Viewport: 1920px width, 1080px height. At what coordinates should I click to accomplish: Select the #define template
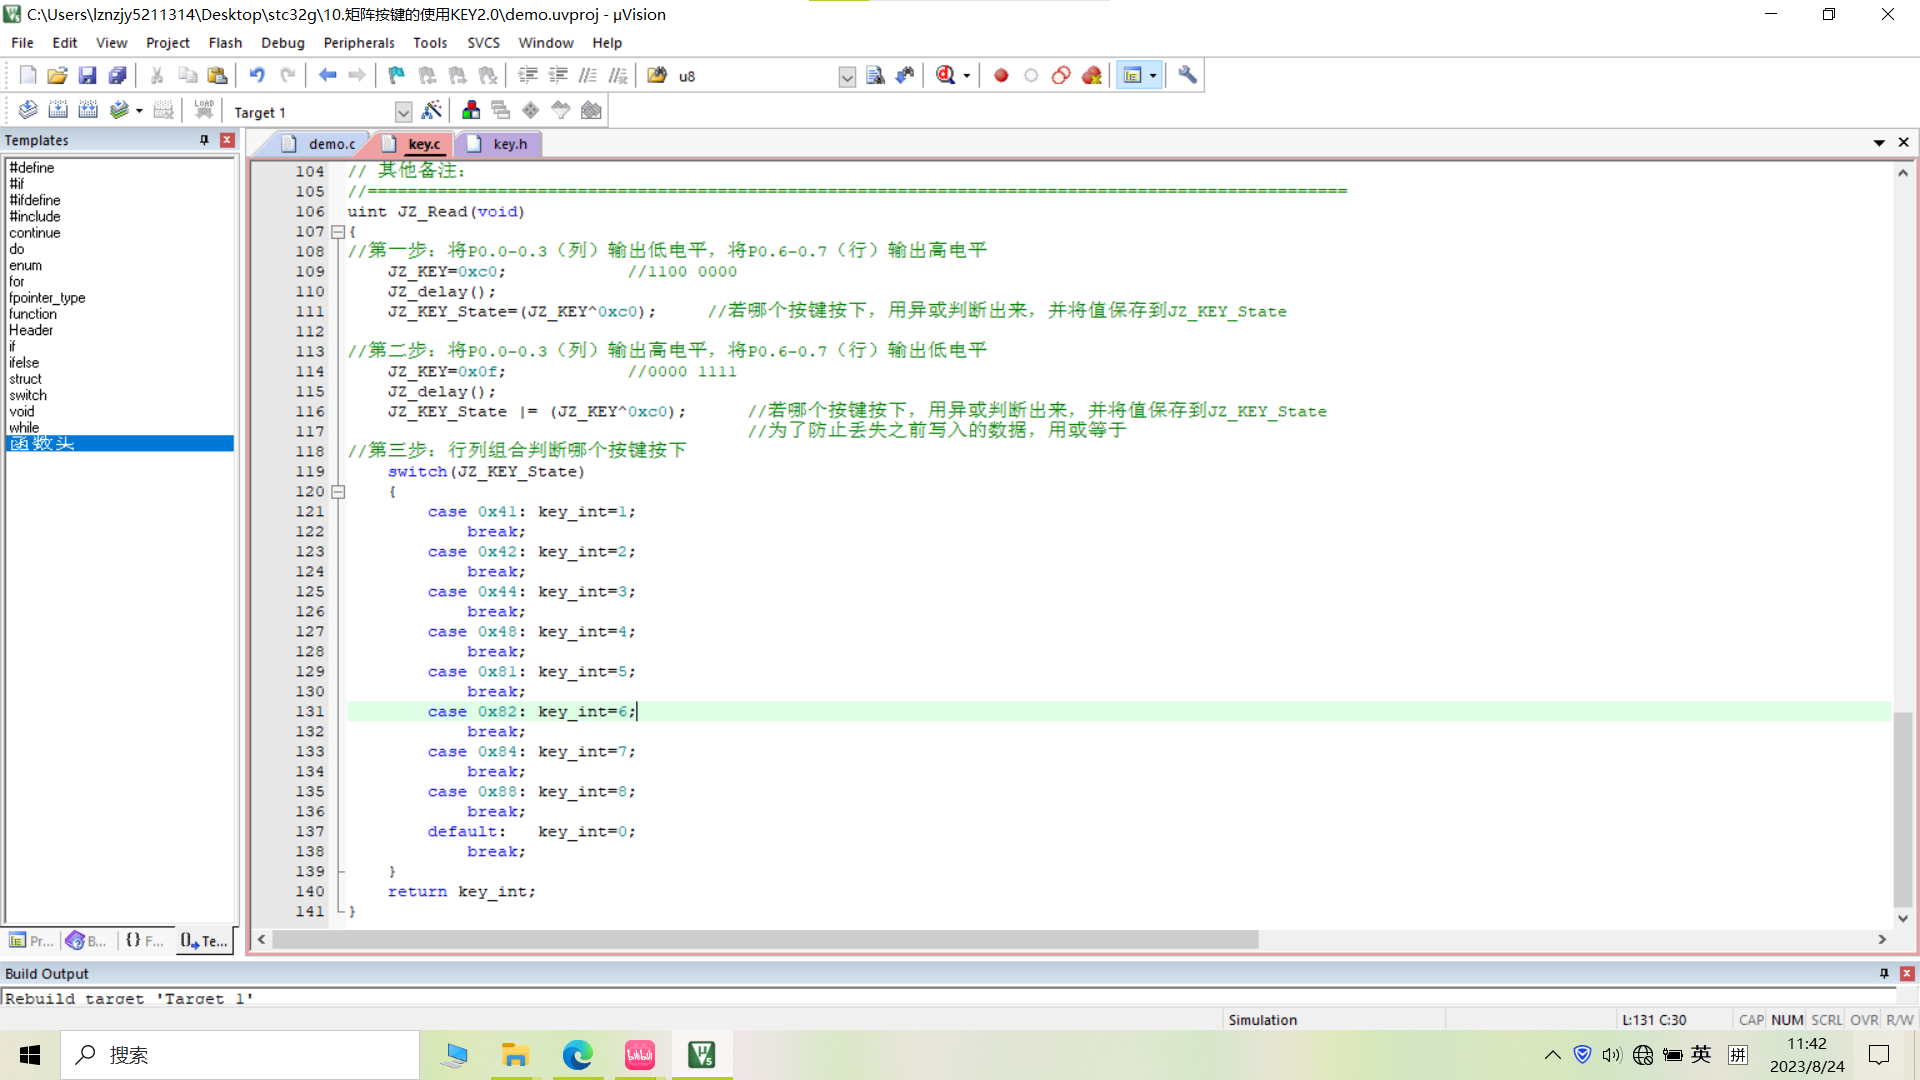[x=32, y=168]
